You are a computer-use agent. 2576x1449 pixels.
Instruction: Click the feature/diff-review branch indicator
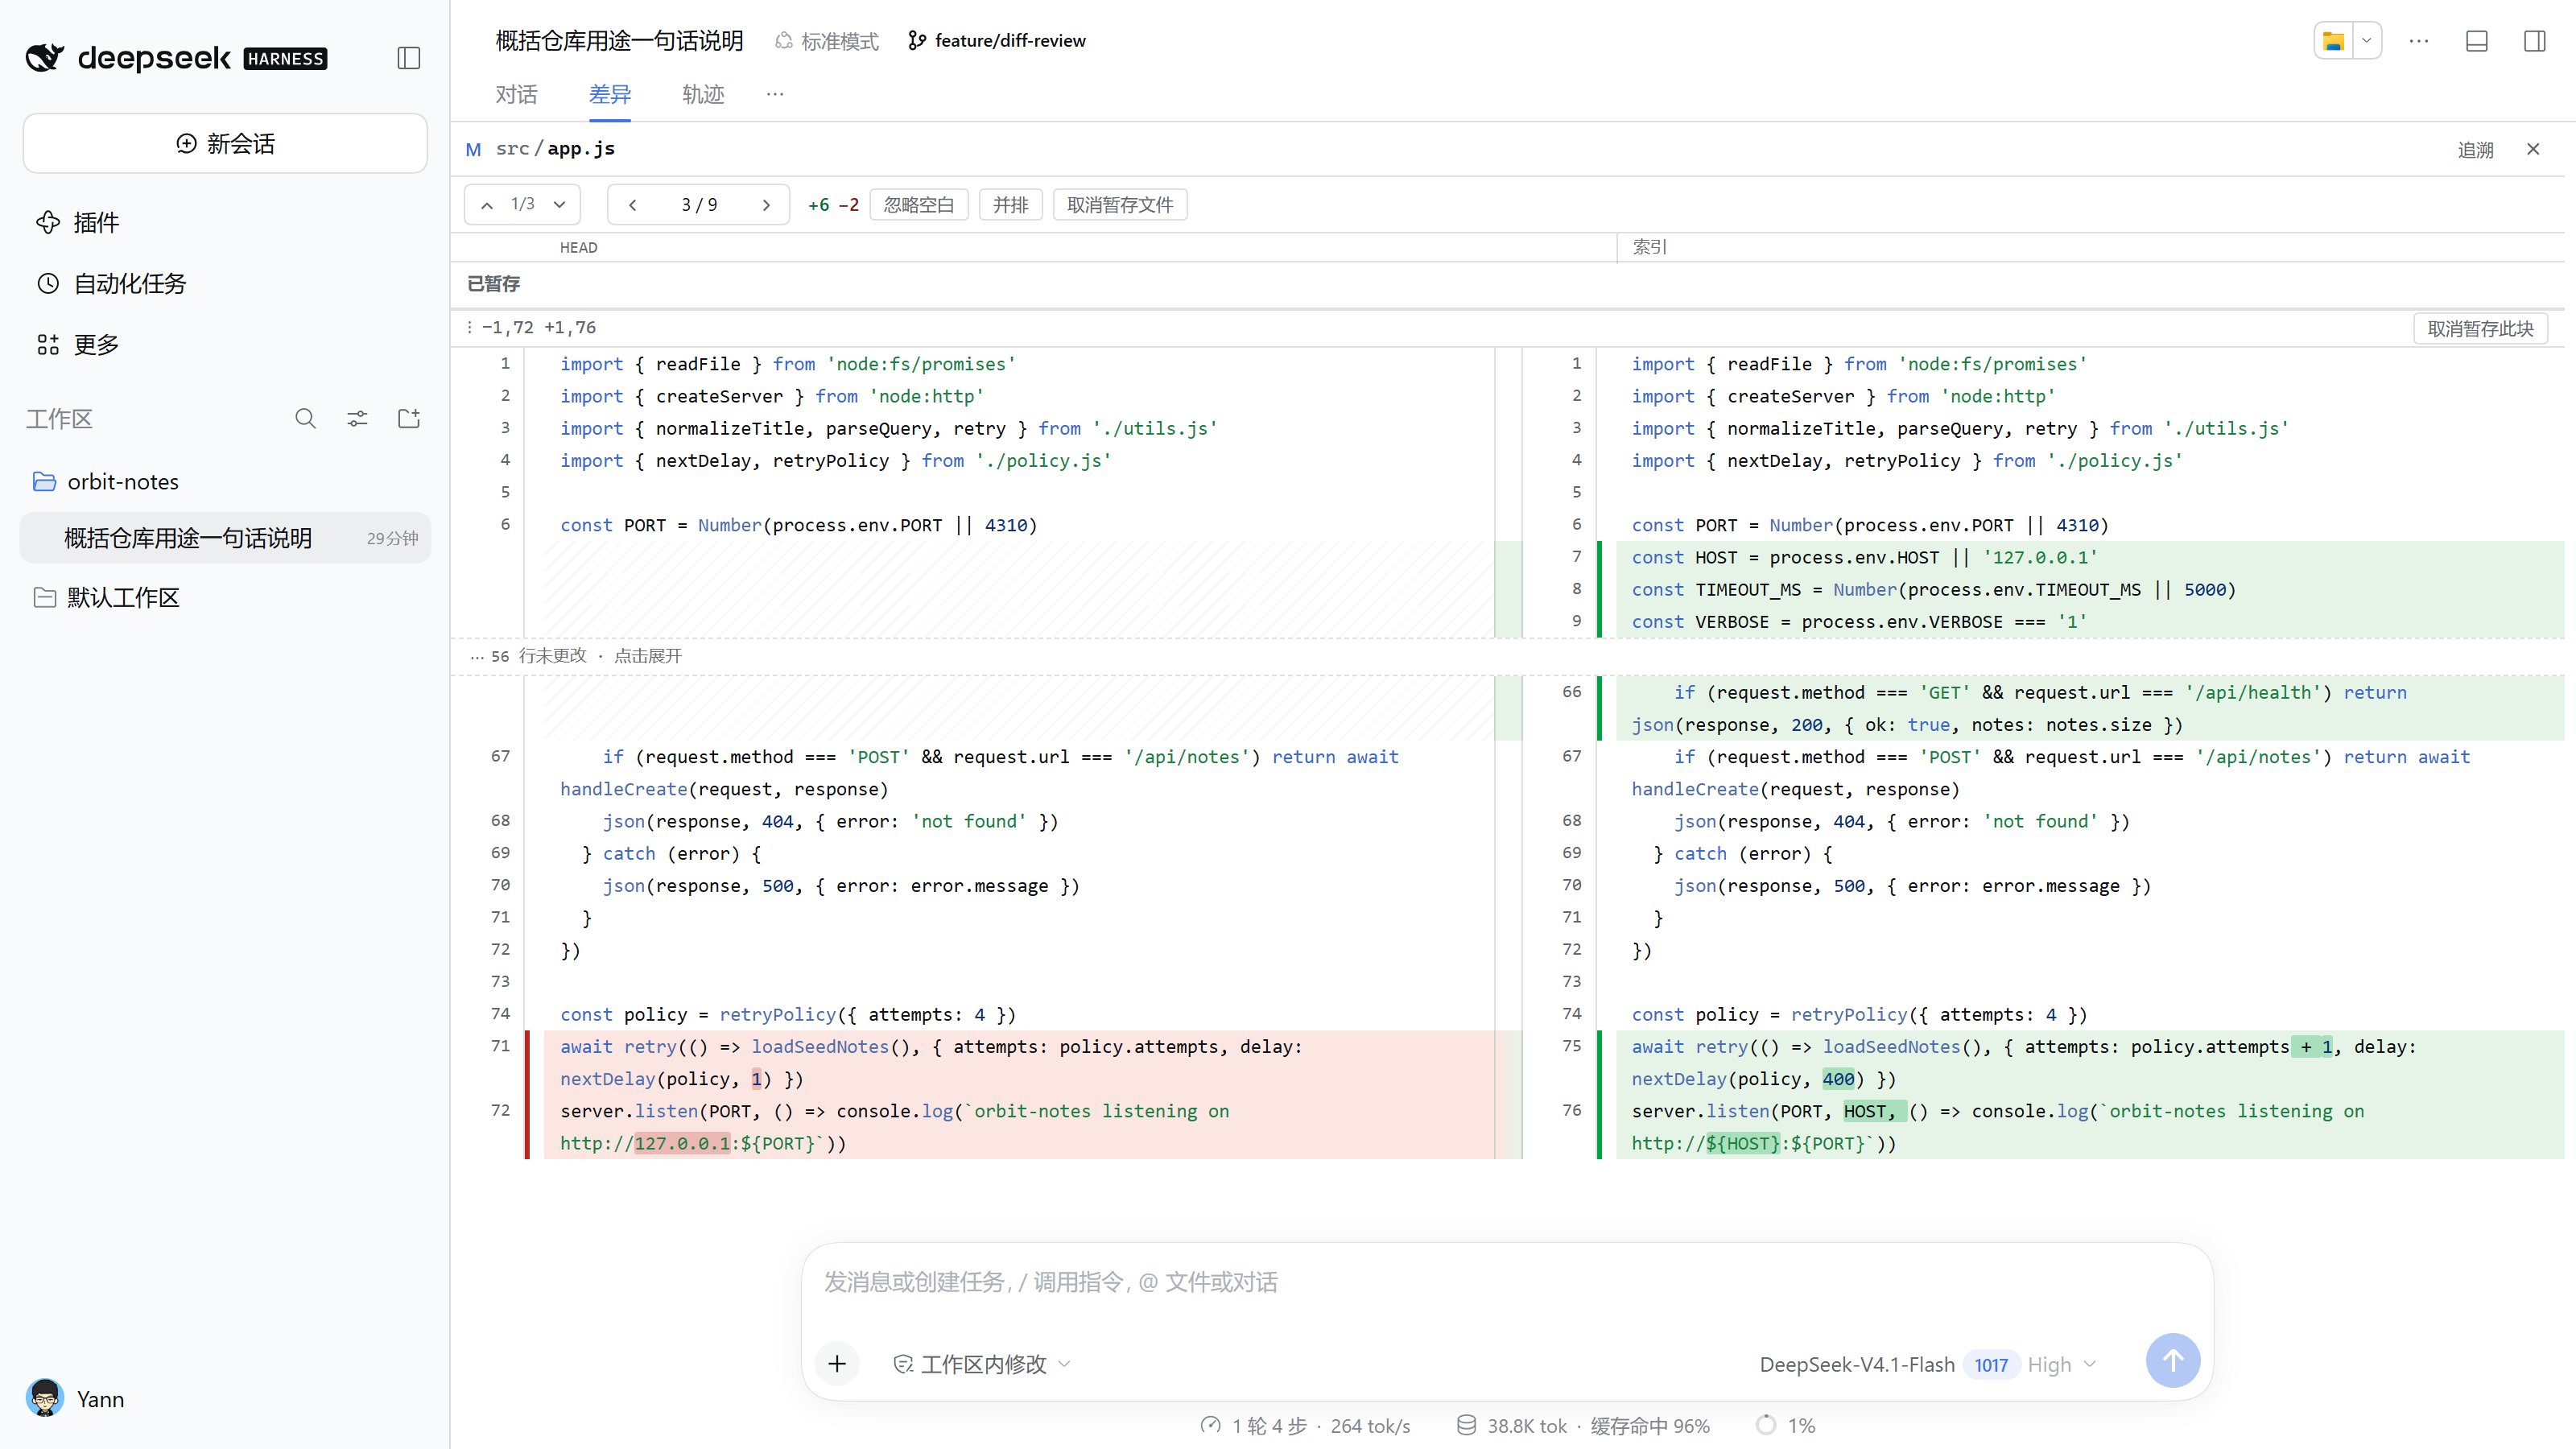point(997,41)
